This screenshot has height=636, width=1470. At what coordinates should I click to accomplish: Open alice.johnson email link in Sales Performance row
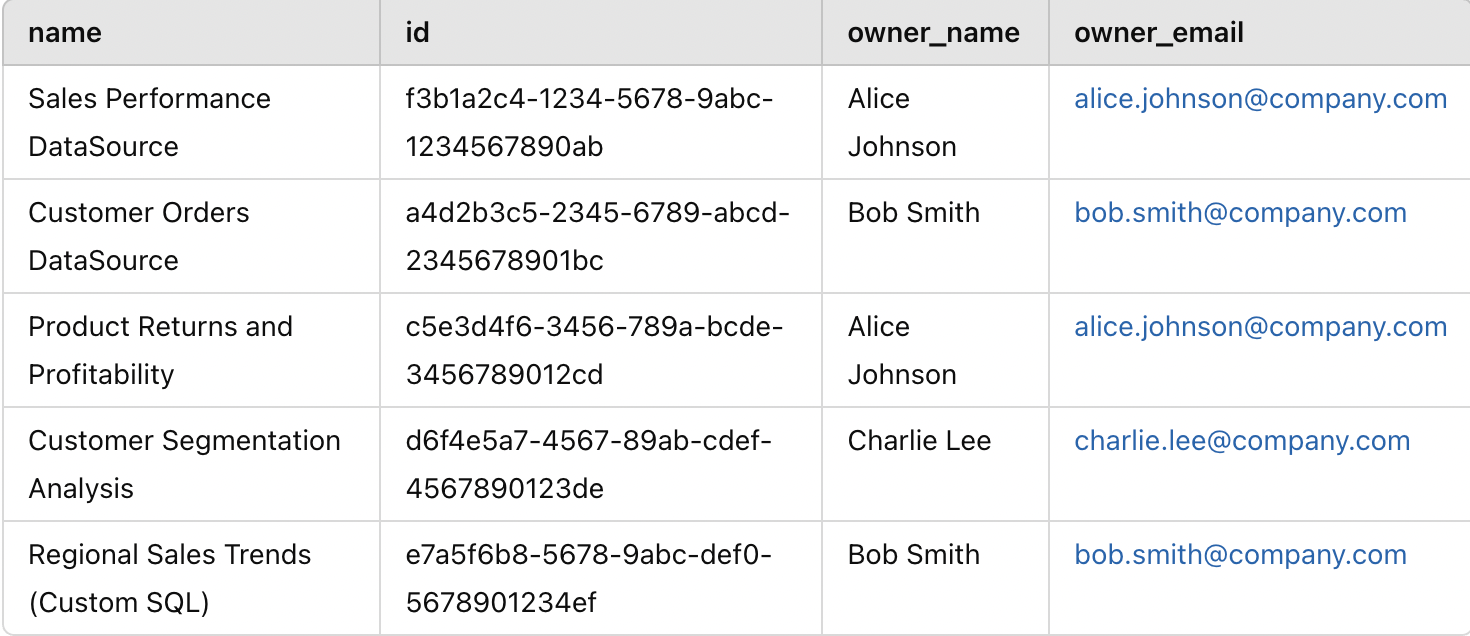pos(1260,99)
